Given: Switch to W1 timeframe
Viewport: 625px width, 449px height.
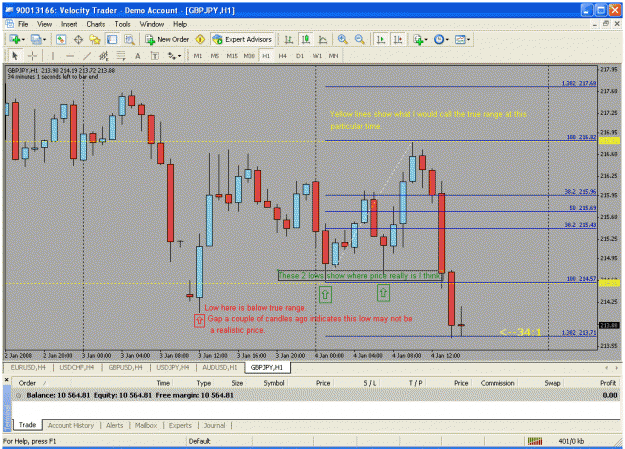Looking at the screenshot, I should coord(317,56).
